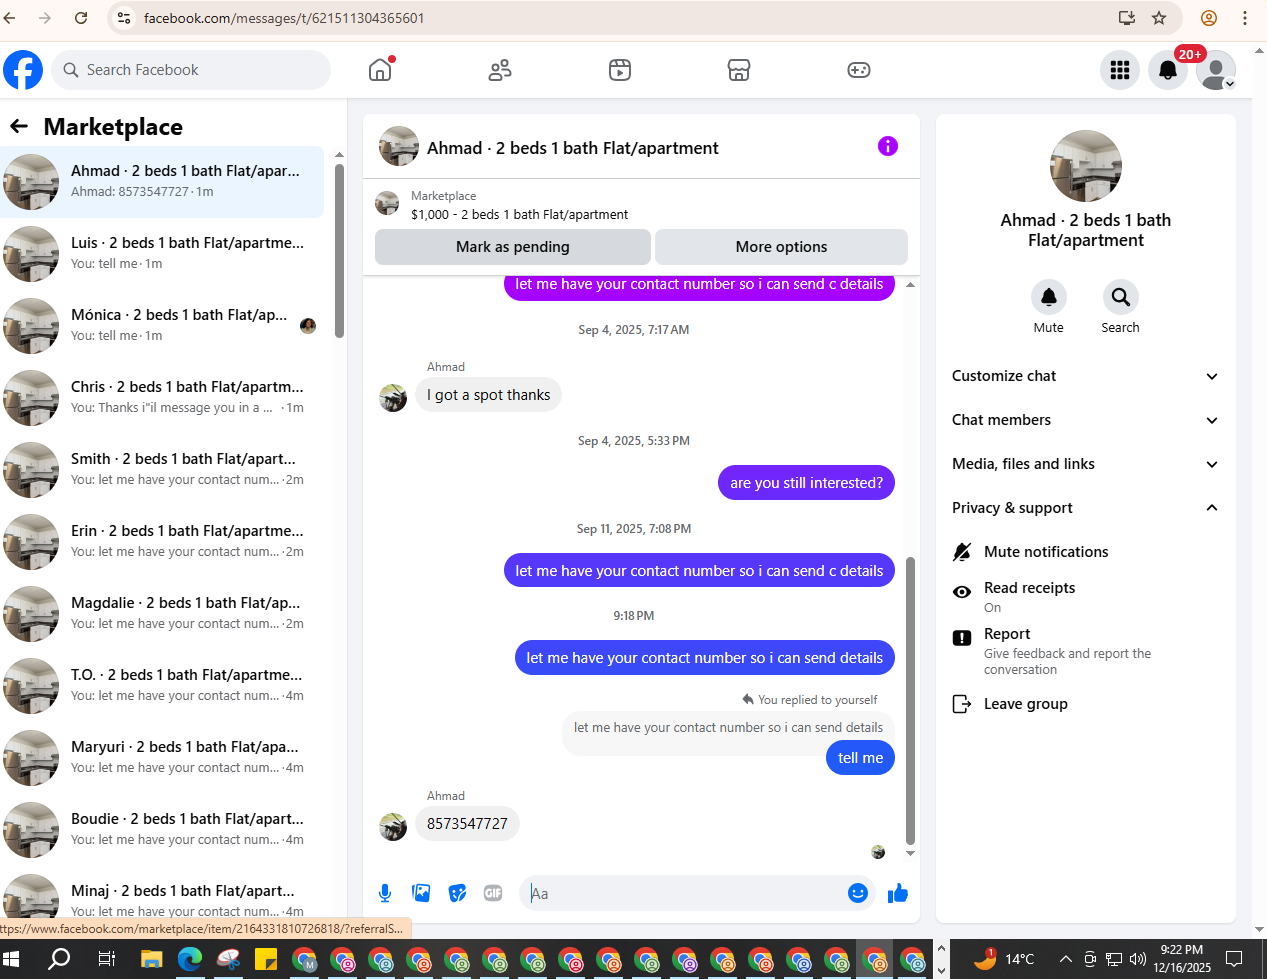Open the Friends icon in top navigation
The image size is (1267, 979).
coord(500,70)
